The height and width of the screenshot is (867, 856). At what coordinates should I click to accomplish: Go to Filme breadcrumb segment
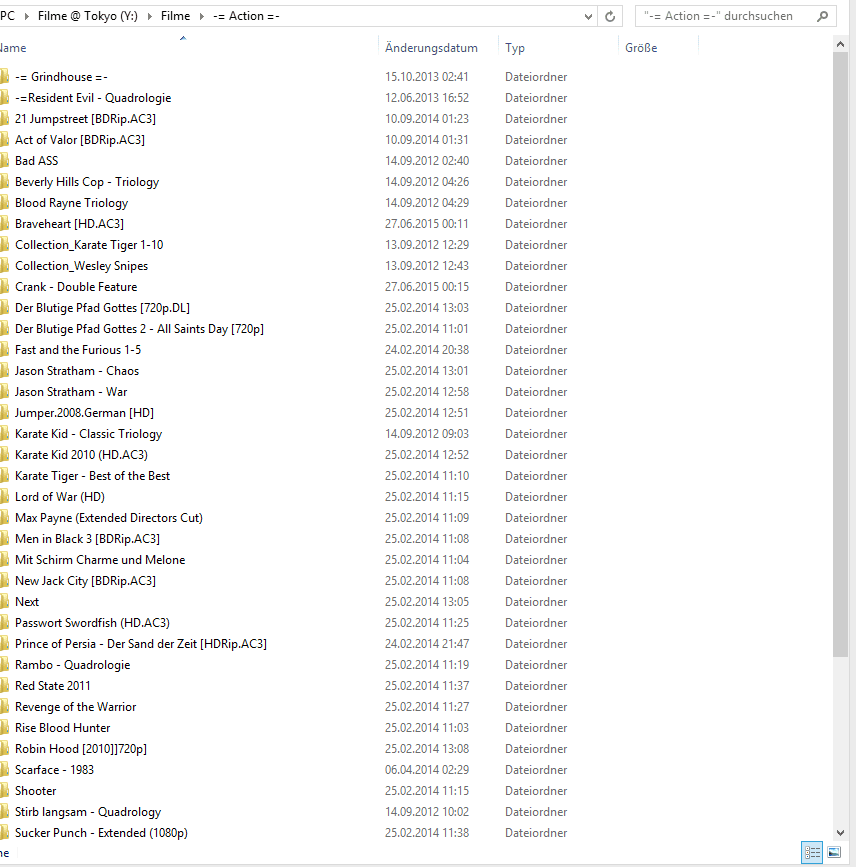[x=175, y=16]
